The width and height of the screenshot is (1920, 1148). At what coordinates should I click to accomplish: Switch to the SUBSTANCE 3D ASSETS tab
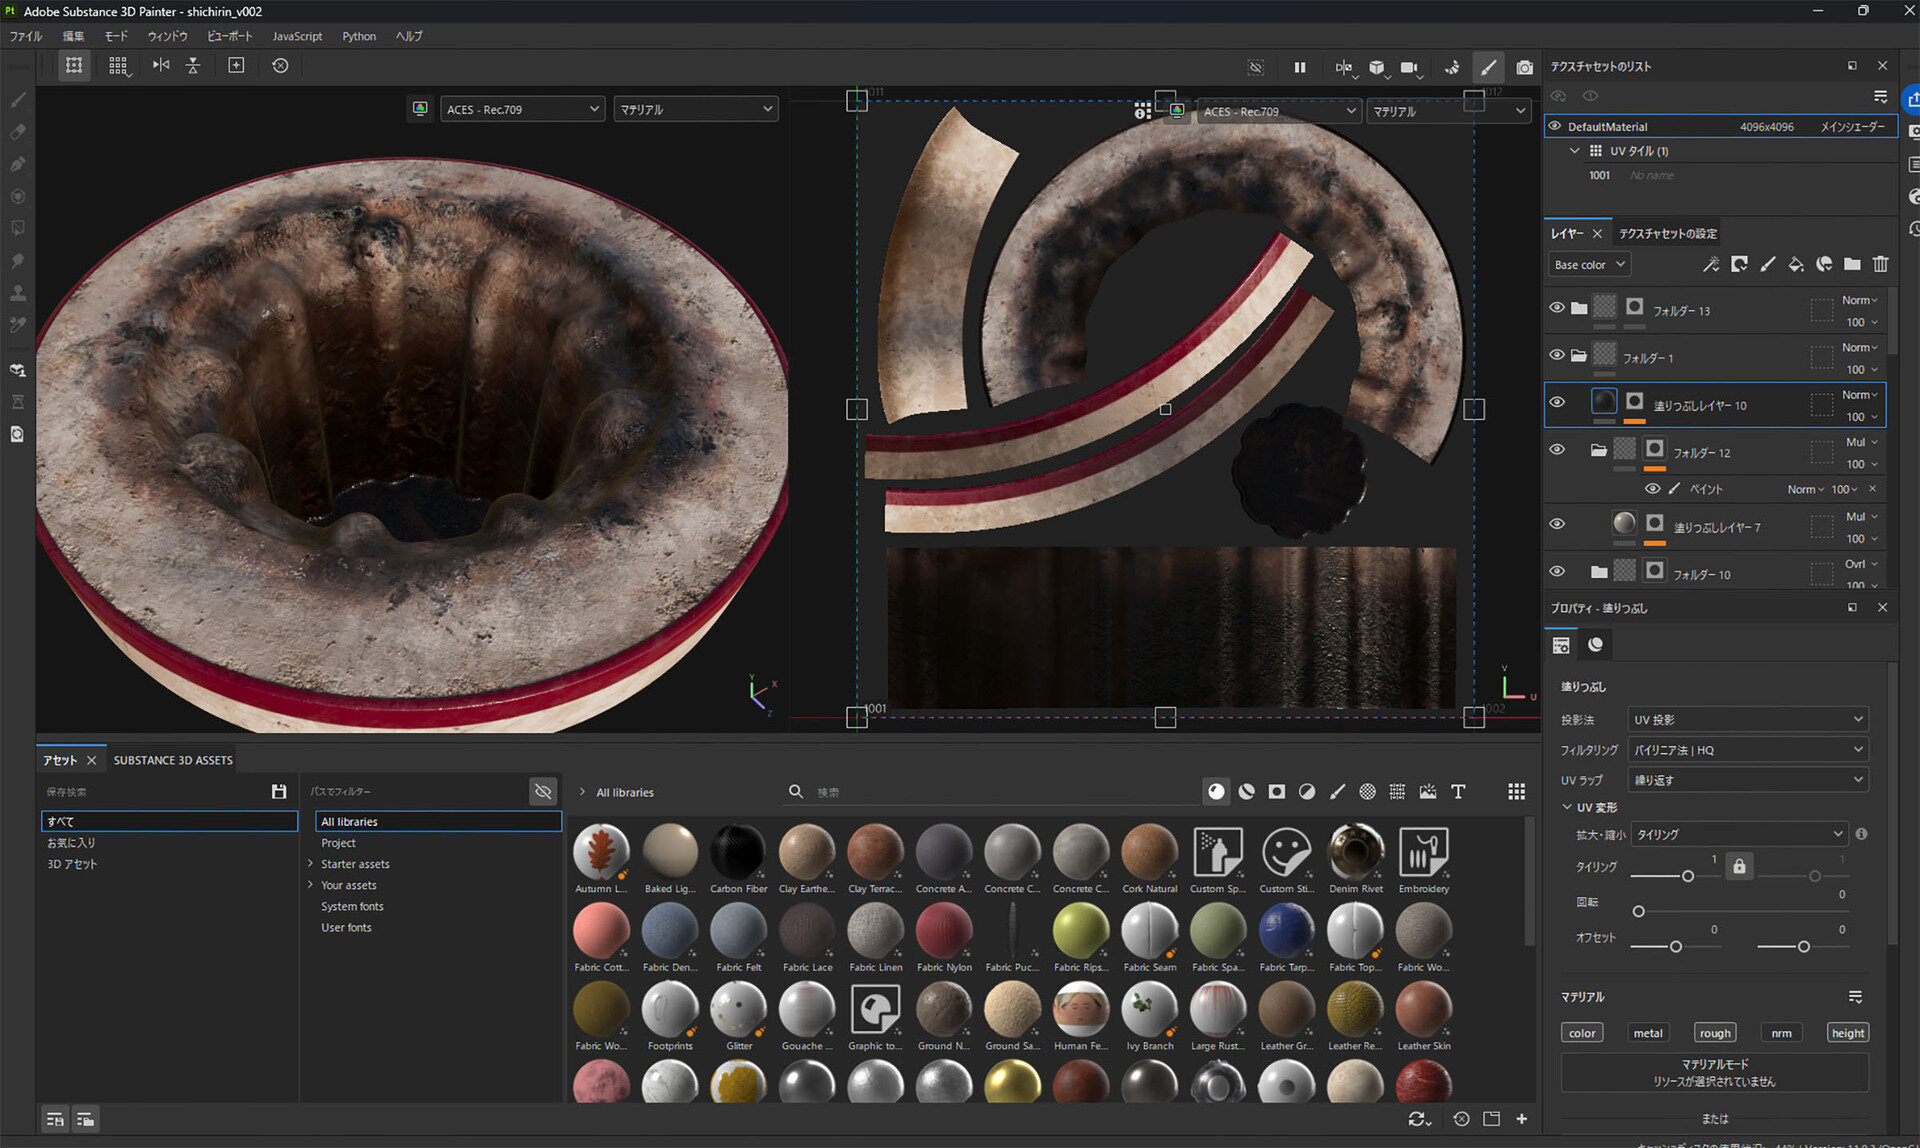tap(173, 760)
